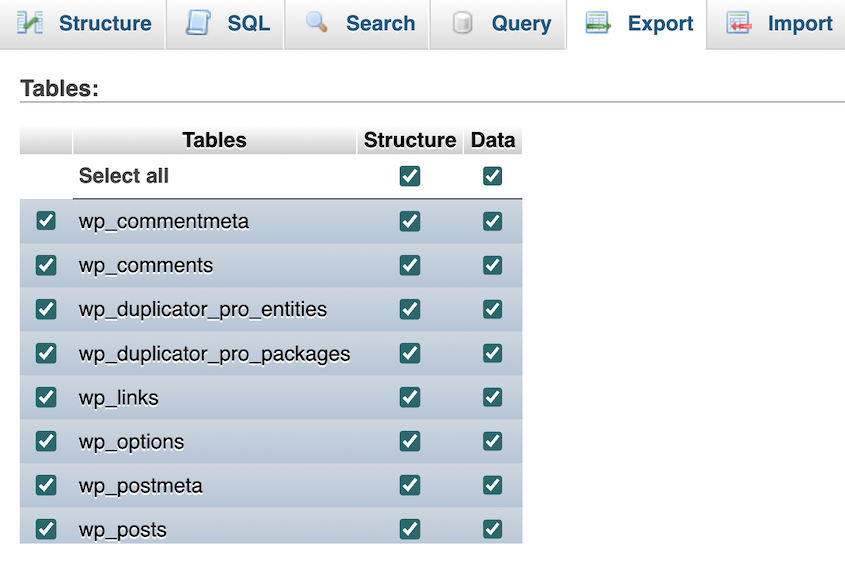Uncheck wp_comments Data checkbox
This screenshot has width=845, height=571.
tap(493, 265)
